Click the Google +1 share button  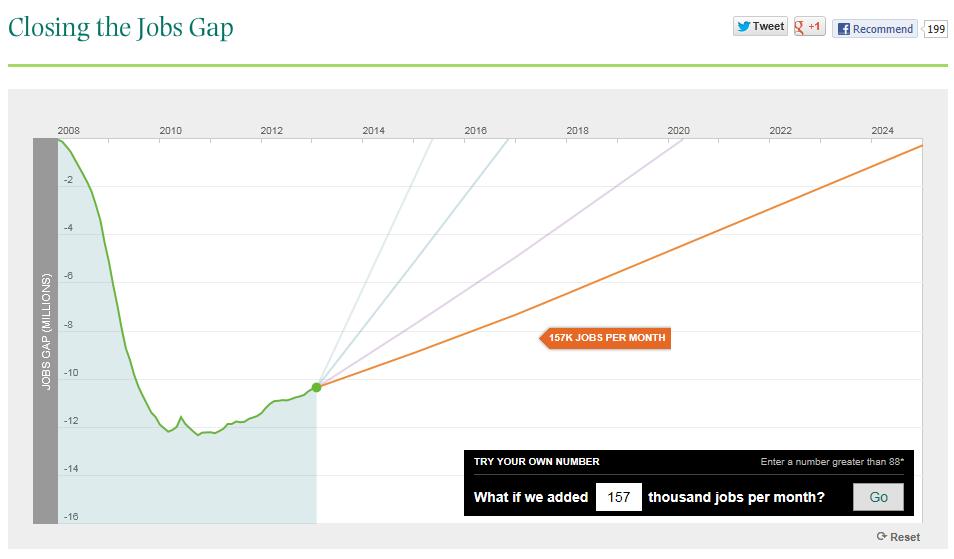[809, 27]
